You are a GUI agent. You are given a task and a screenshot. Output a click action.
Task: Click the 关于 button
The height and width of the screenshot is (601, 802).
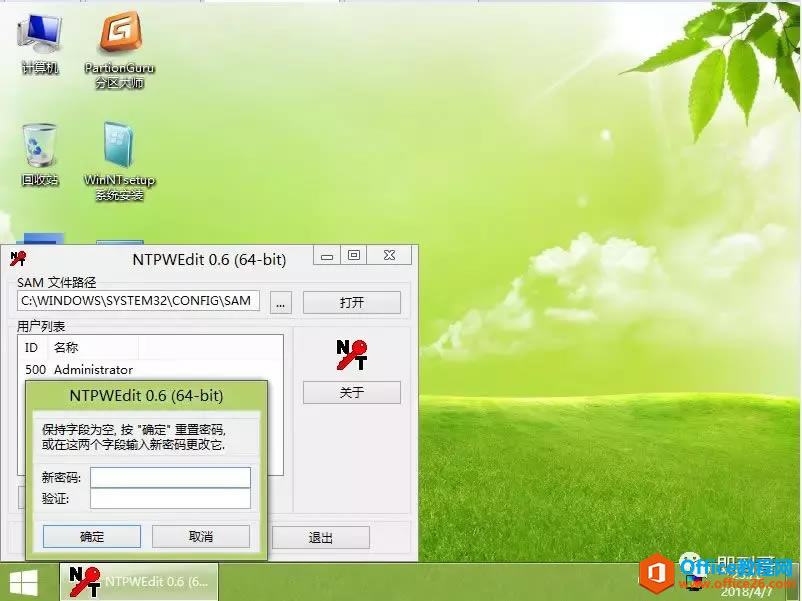tap(352, 393)
